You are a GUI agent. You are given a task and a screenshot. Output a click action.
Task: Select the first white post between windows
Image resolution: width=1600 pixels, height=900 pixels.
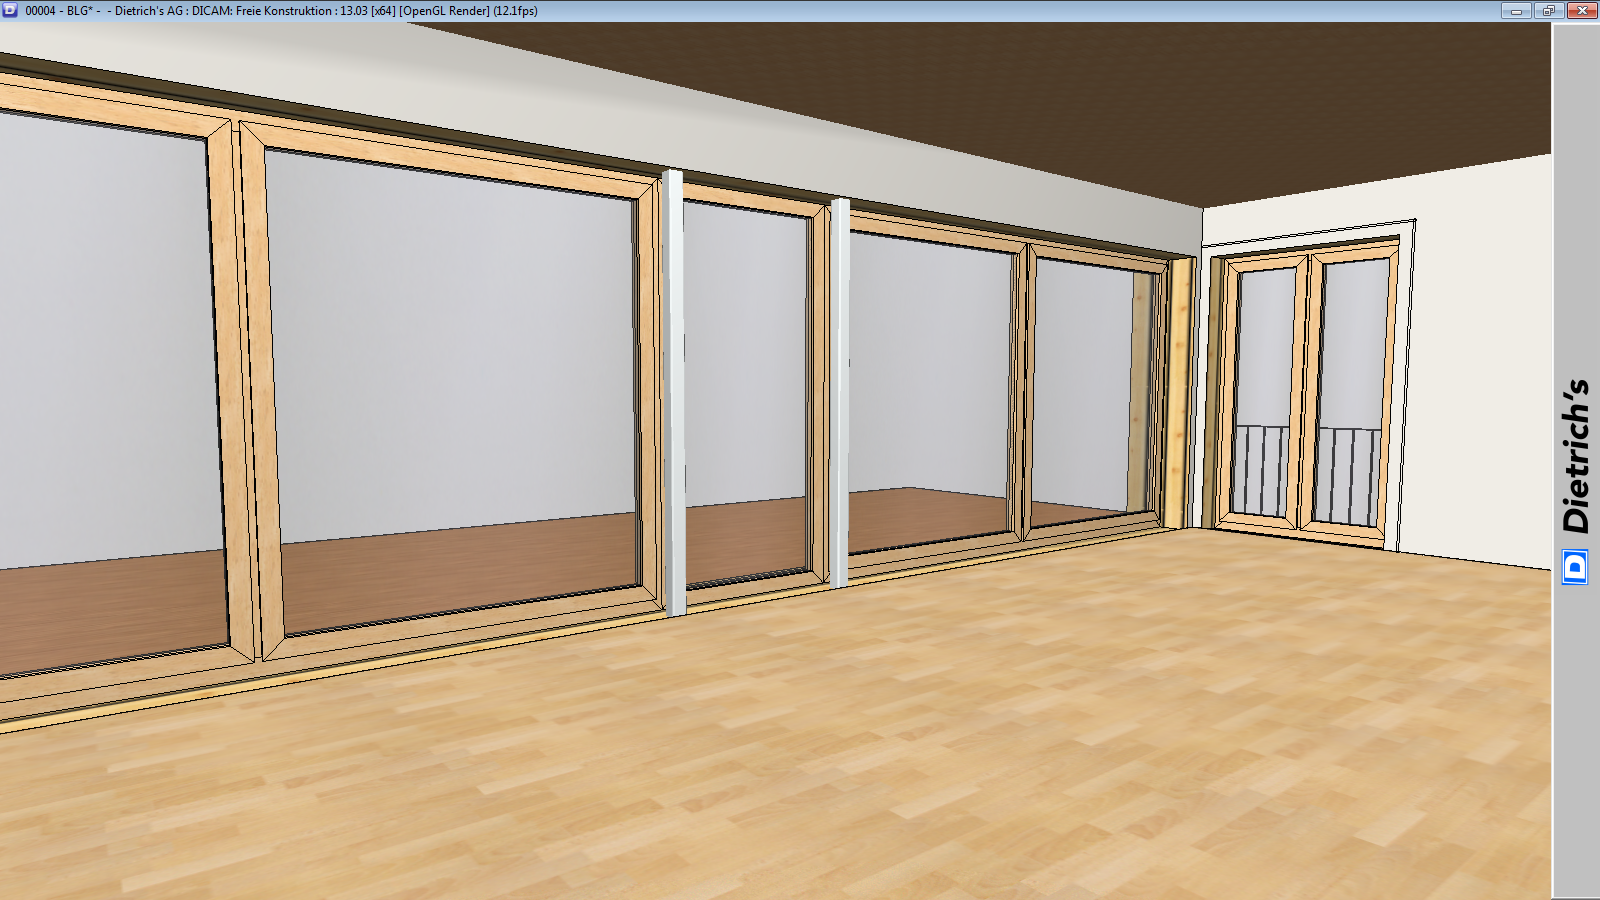(675, 390)
